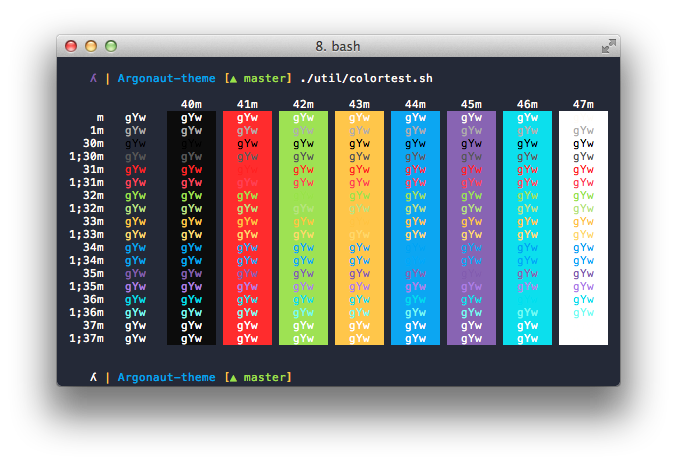
Task: Click the cyan 46m color column in the 36m row
Action: 527,299
